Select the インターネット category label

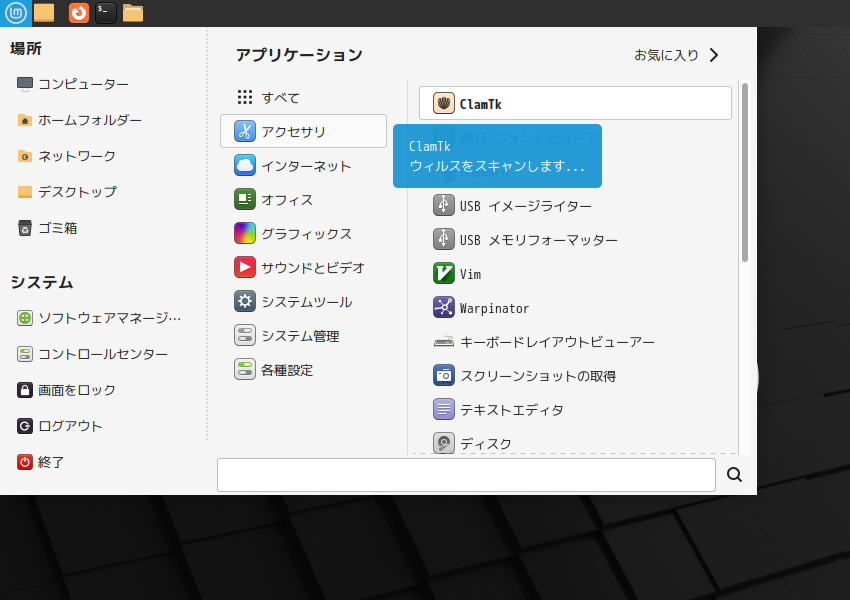(306, 166)
